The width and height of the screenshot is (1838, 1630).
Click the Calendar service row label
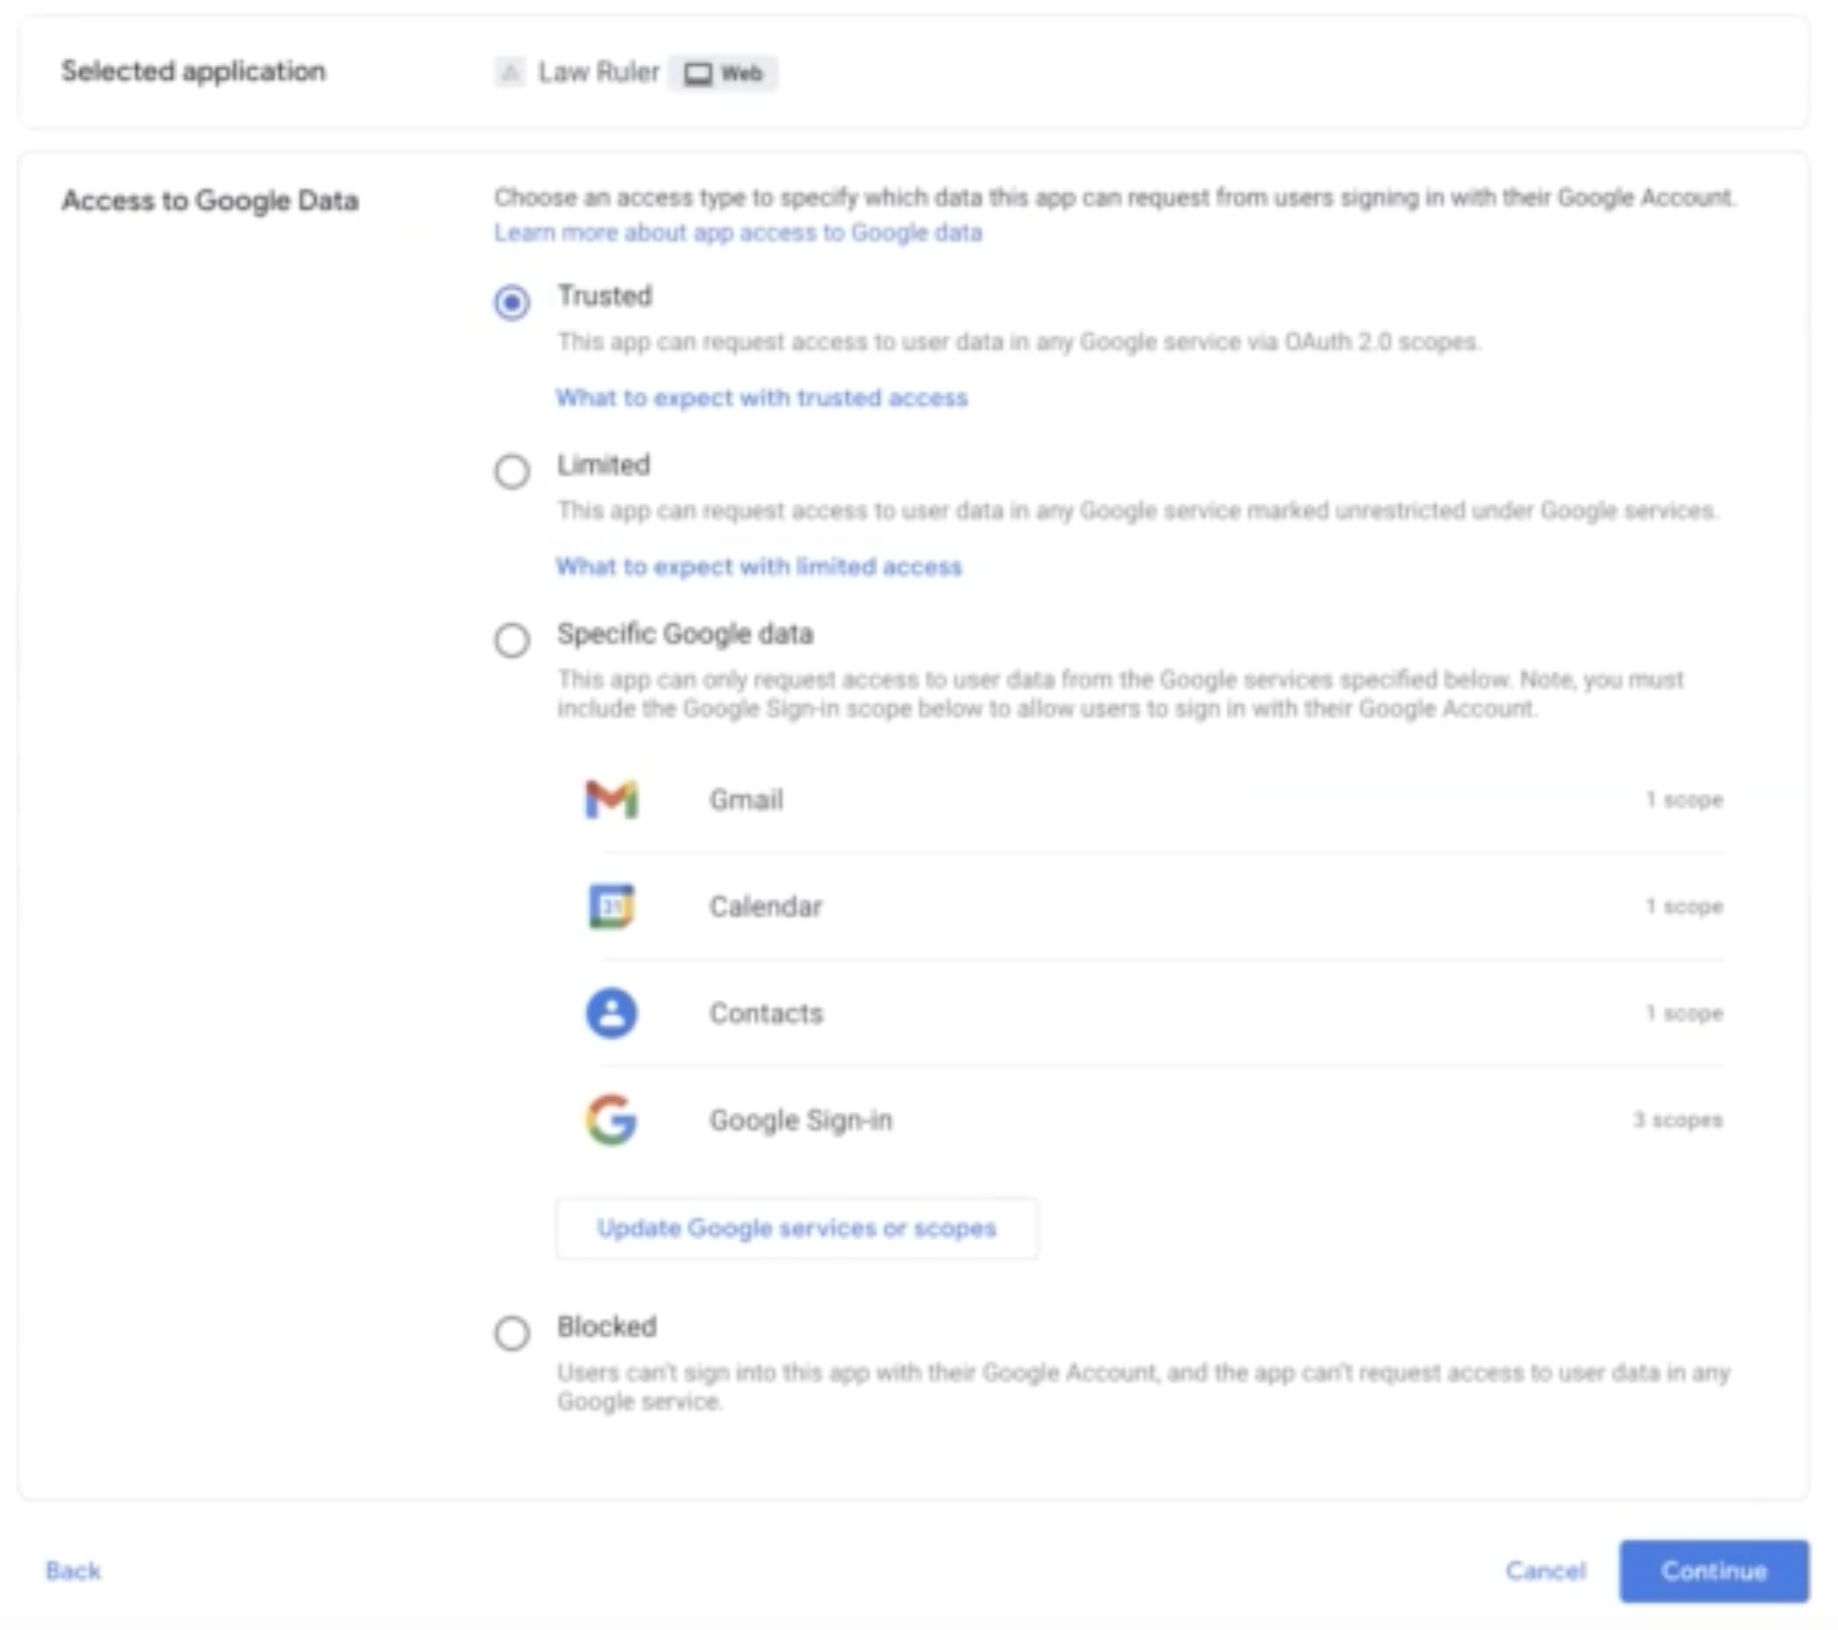[766, 906]
